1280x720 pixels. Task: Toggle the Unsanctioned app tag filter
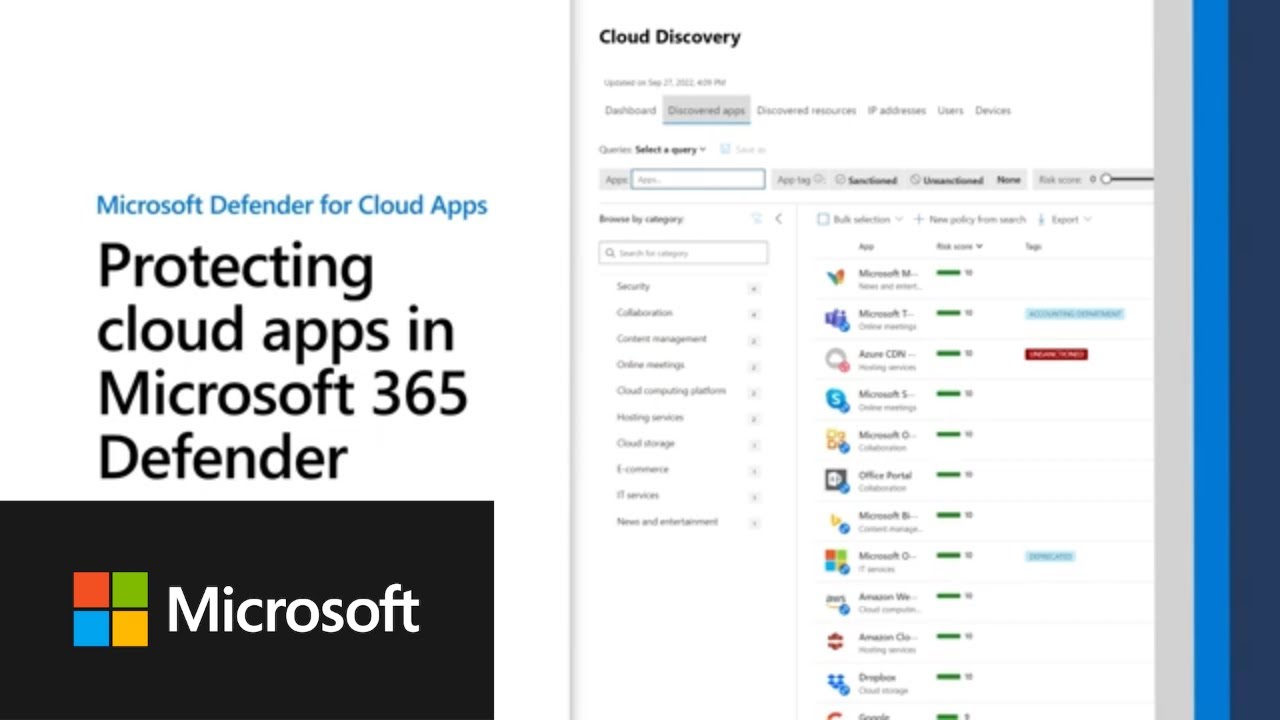tap(946, 180)
